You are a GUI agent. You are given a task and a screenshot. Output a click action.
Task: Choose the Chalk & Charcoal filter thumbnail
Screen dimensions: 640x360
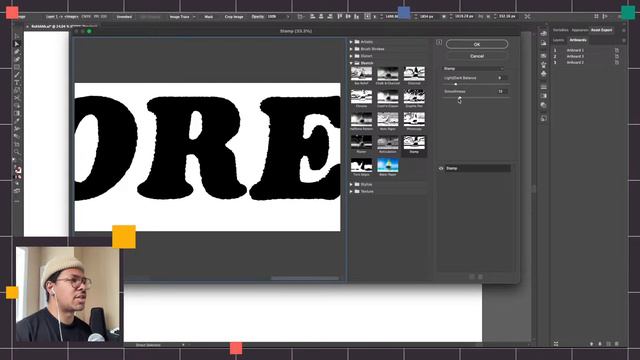(388, 74)
